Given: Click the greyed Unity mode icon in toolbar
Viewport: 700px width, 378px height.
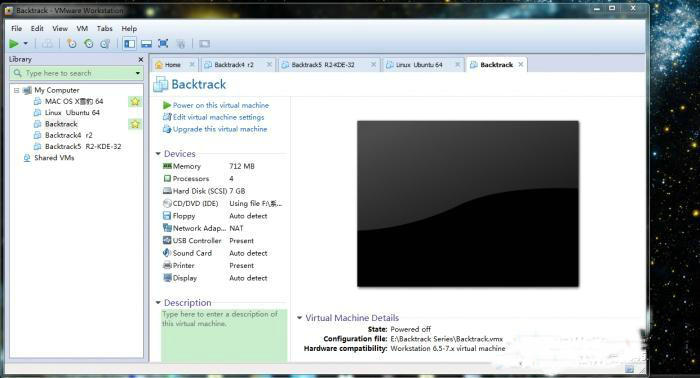Looking at the screenshot, I should 180,44.
